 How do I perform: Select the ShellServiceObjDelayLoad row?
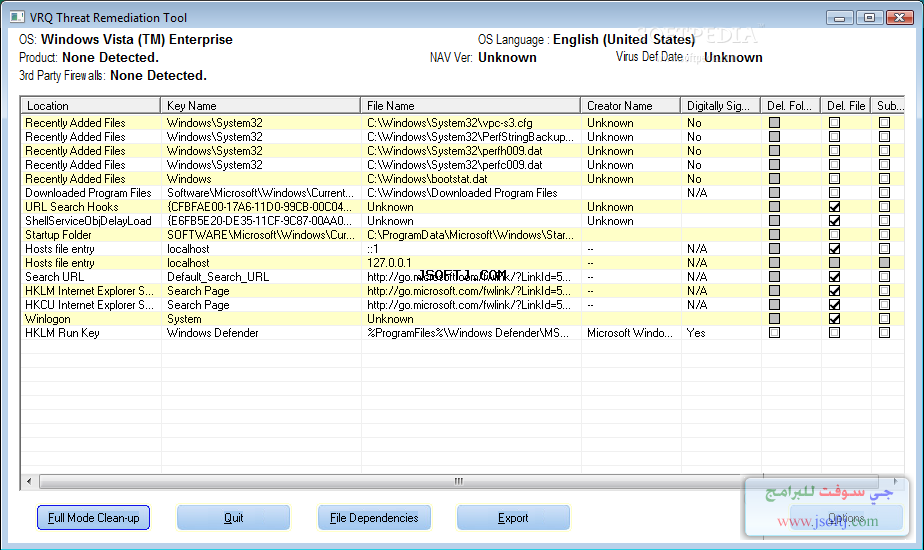pyautogui.click(x=462, y=221)
